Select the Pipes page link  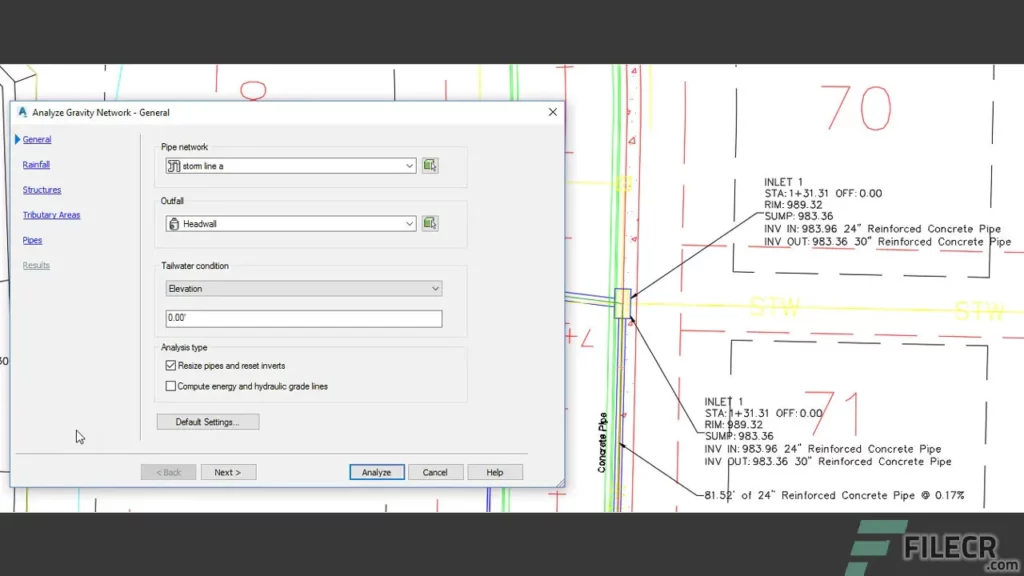pyautogui.click(x=31, y=240)
